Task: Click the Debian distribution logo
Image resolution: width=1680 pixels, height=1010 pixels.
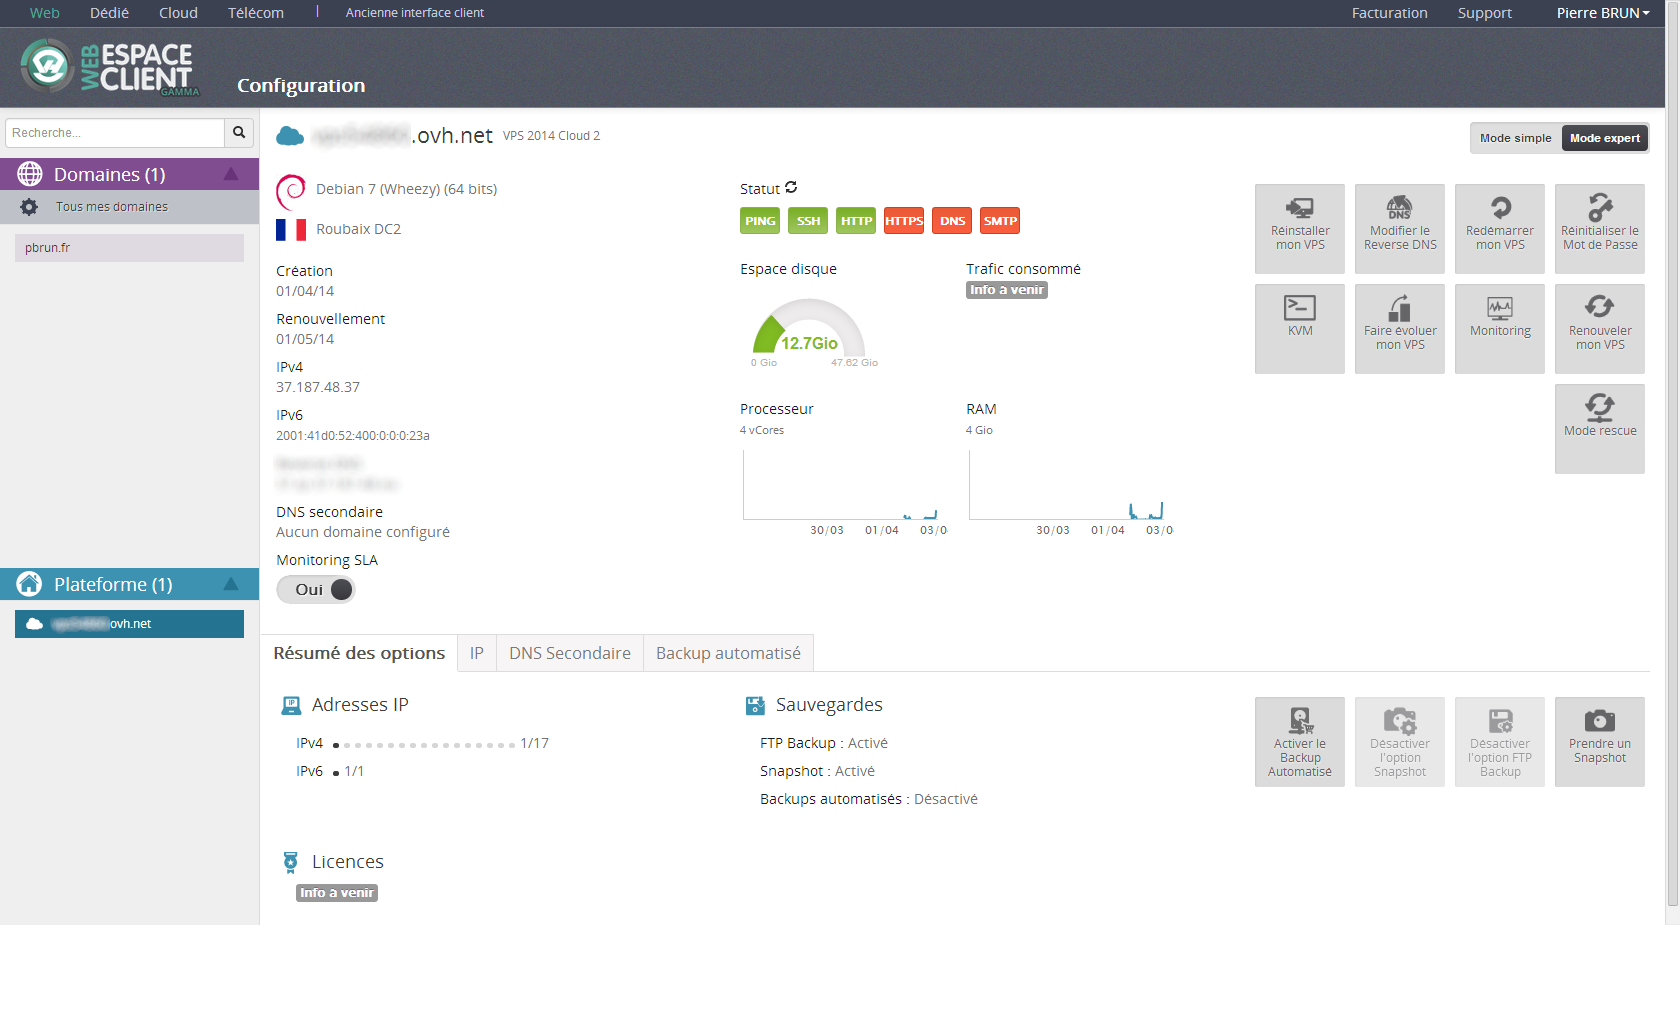Action: (x=291, y=190)
